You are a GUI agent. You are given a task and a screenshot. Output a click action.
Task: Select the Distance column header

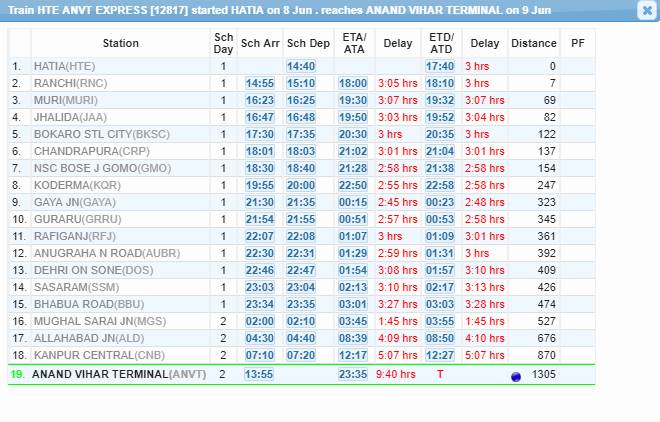click(533, 44)
